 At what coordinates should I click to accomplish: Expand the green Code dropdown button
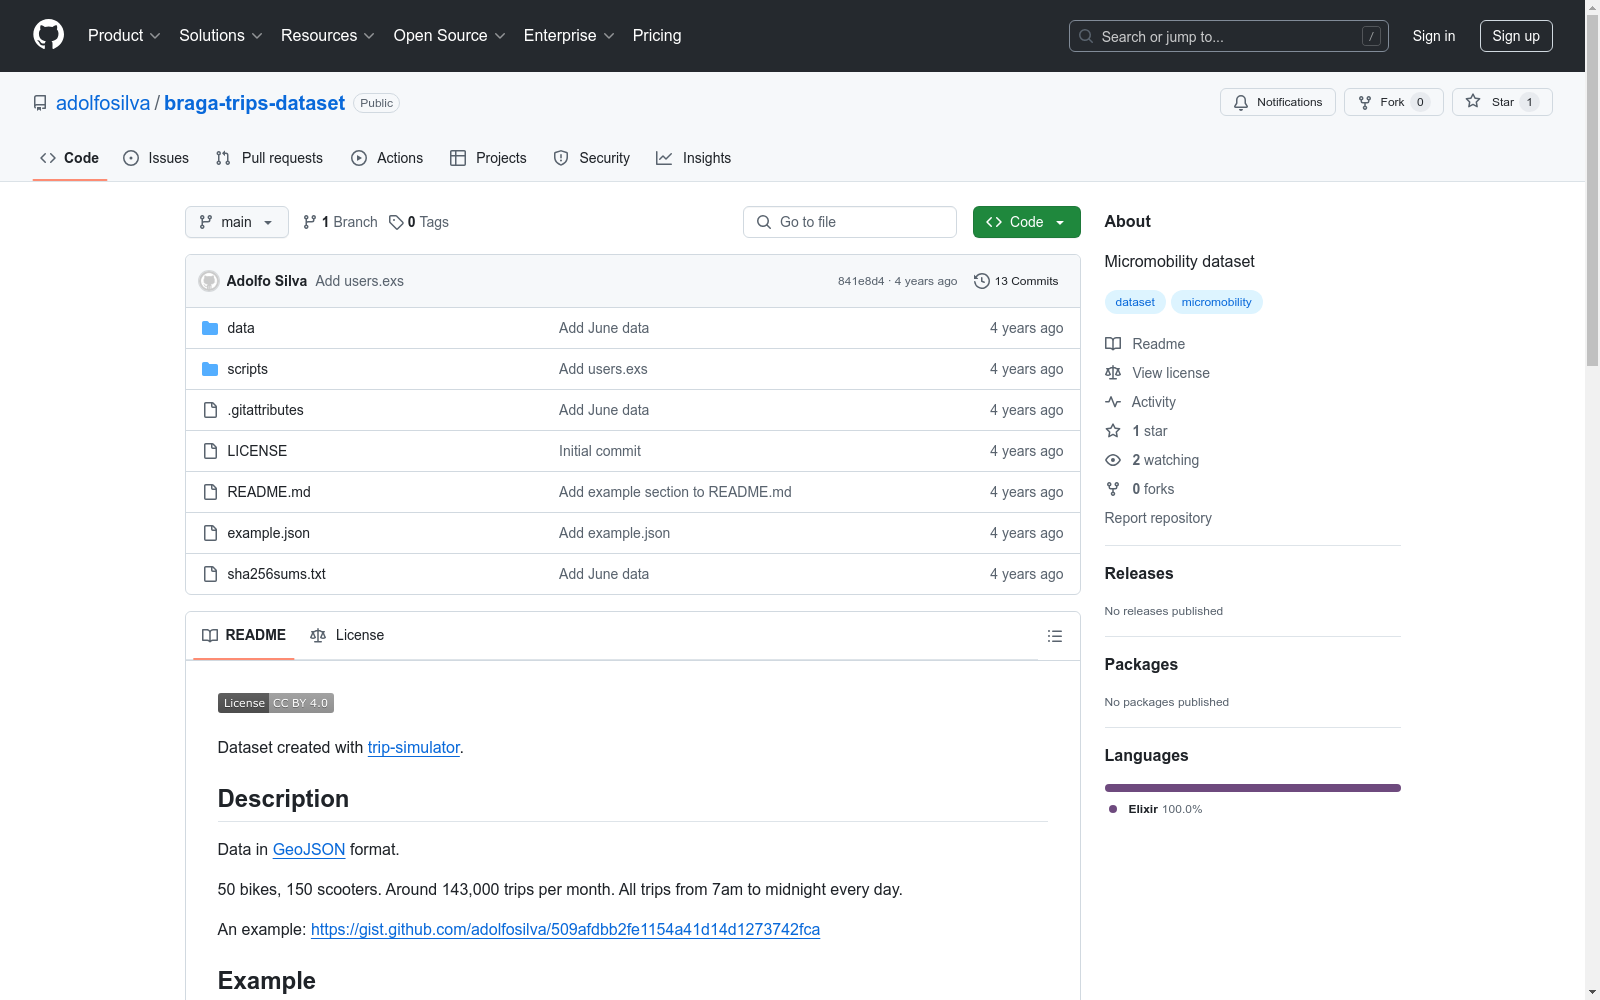[1027, 222]
